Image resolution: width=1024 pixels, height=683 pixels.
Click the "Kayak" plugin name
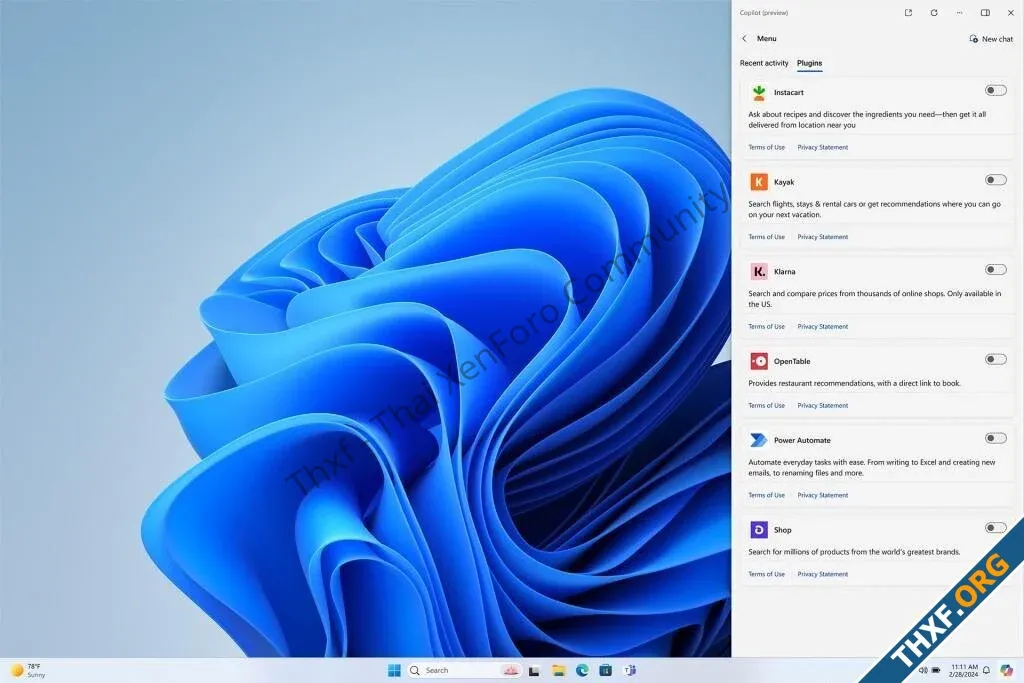coord(784,182)
